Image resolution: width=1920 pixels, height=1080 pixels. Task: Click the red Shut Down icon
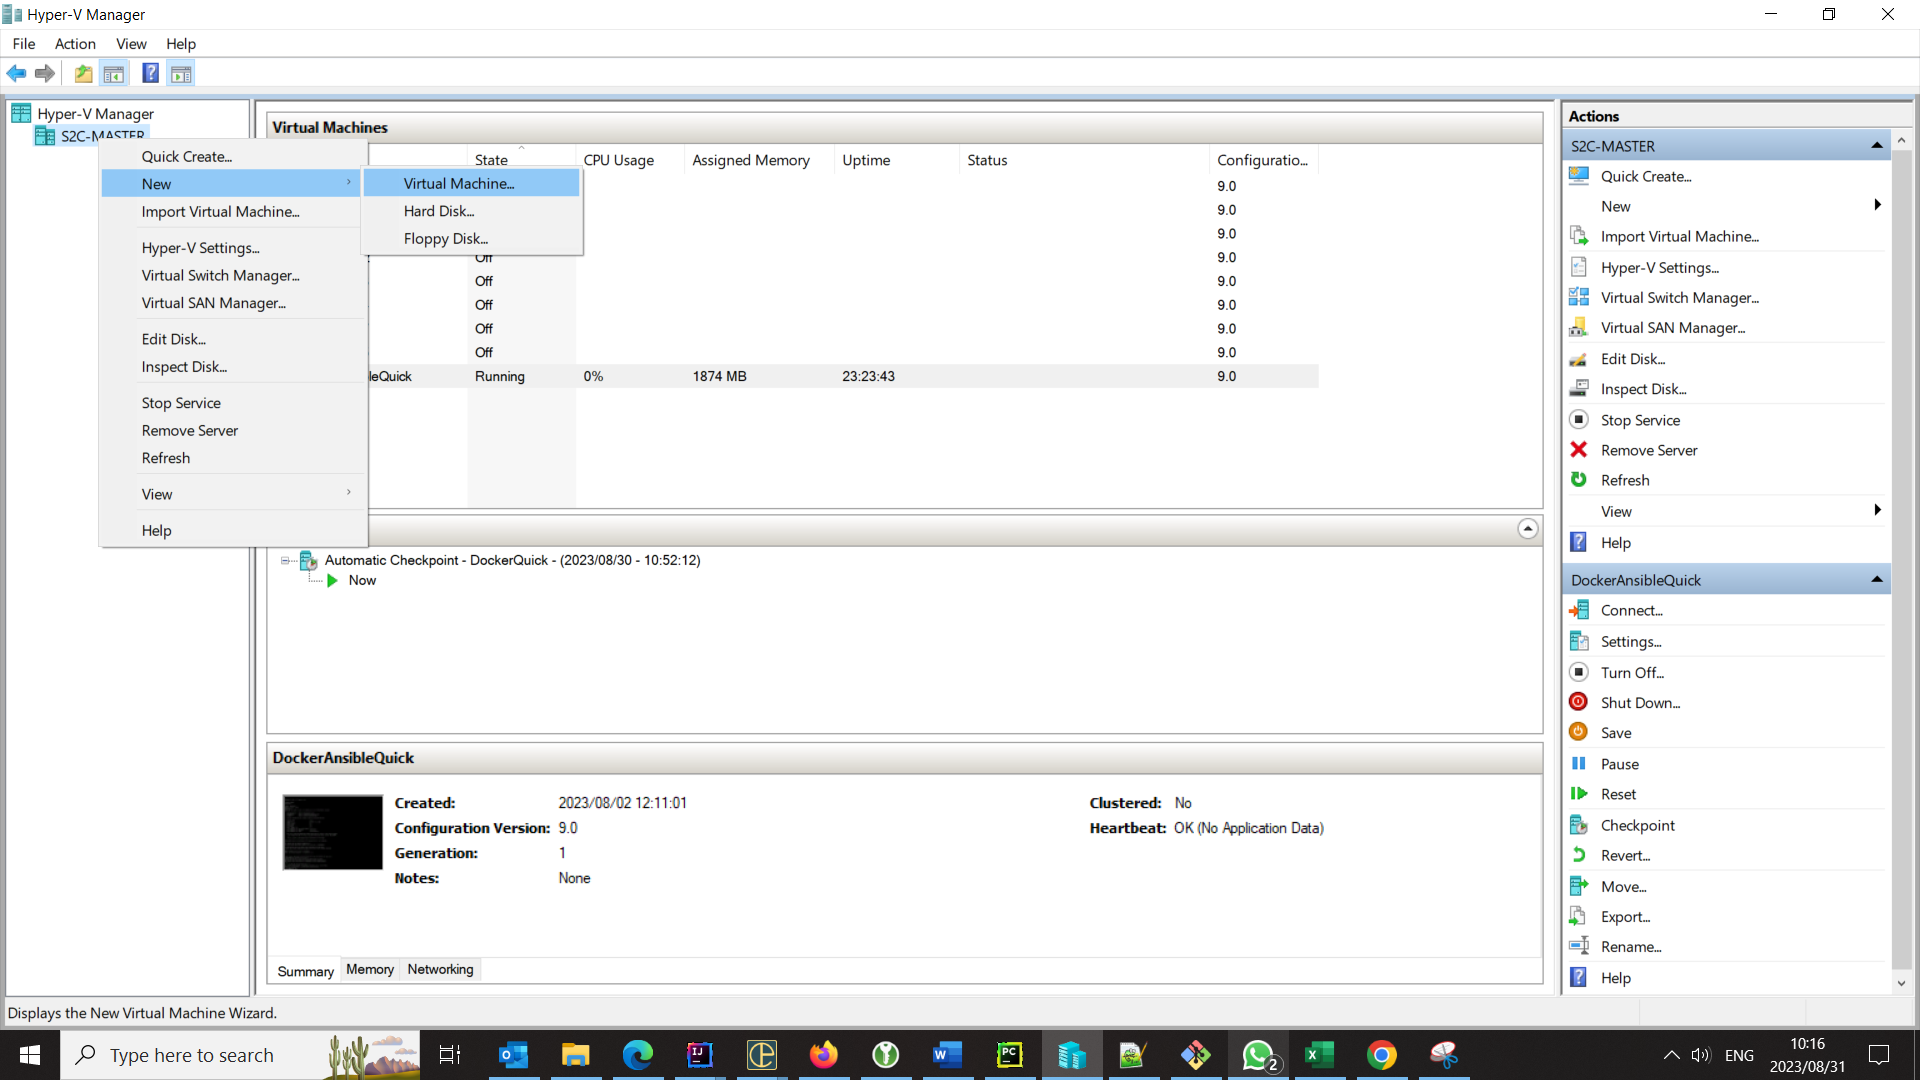(1579, 702)
